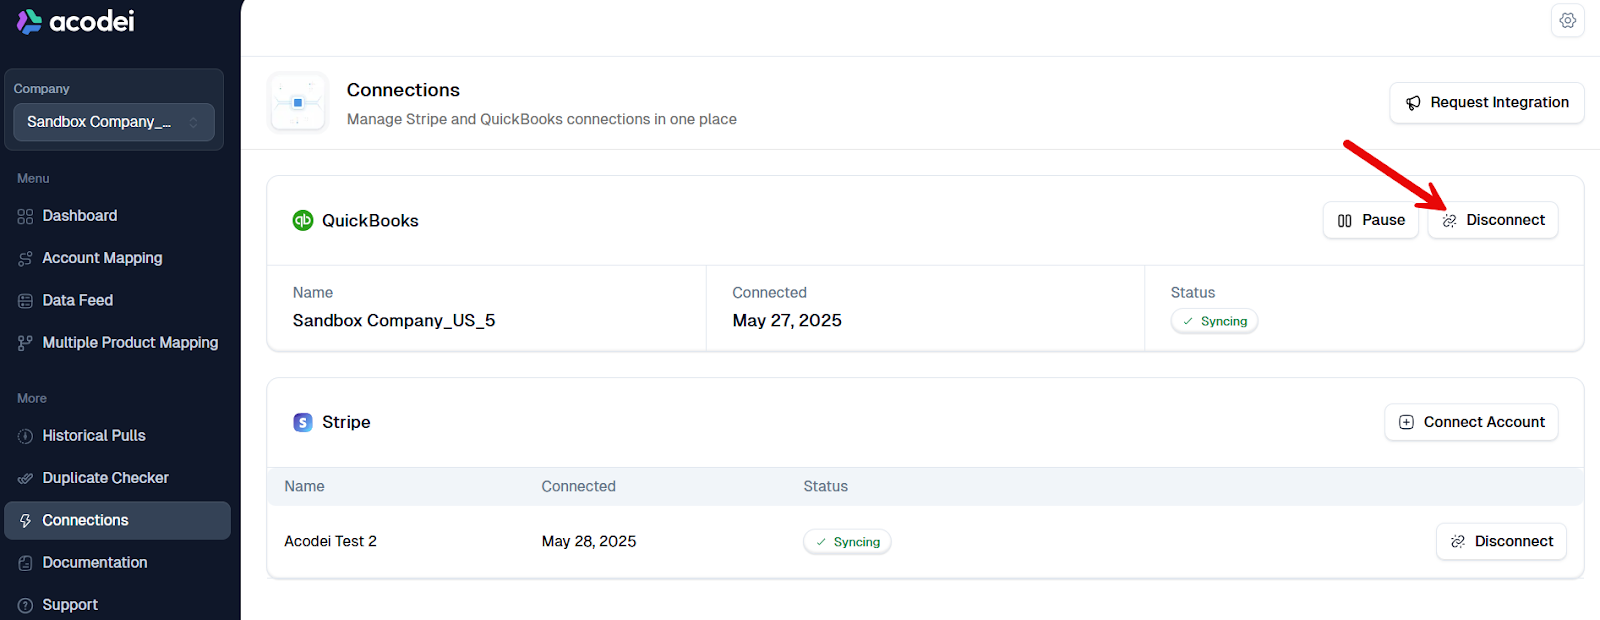Screen dimensions: 1600x620
Task: Open Historical Pulls in sidebar
Action: [x=94, y=436]
